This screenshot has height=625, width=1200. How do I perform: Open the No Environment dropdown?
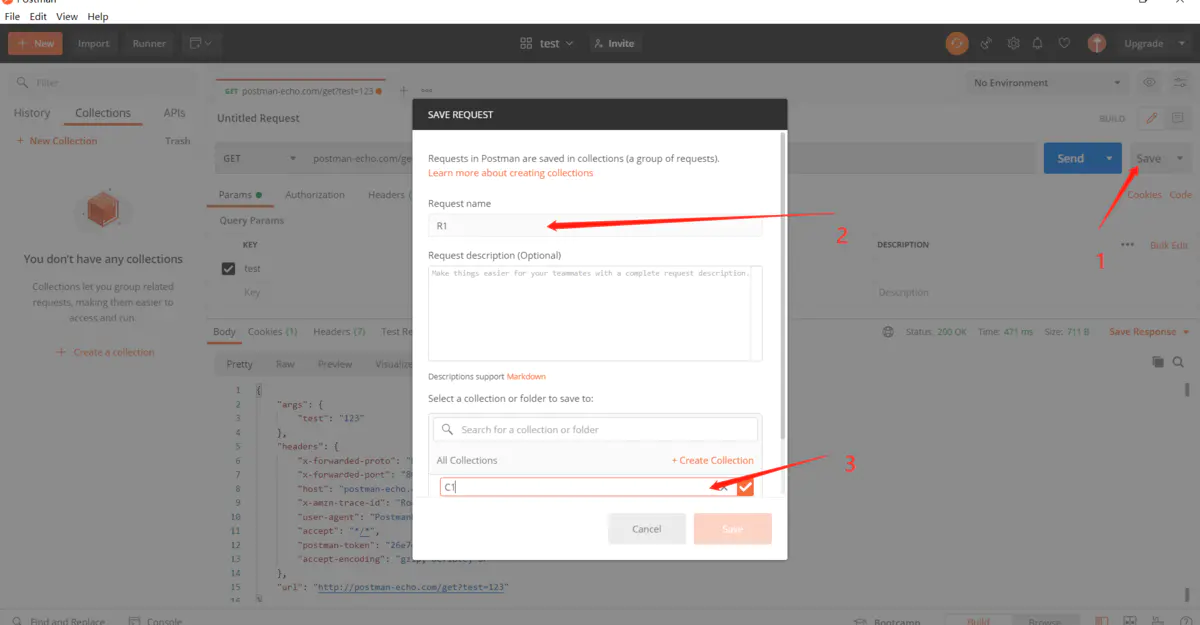(x=1047, y=83)
